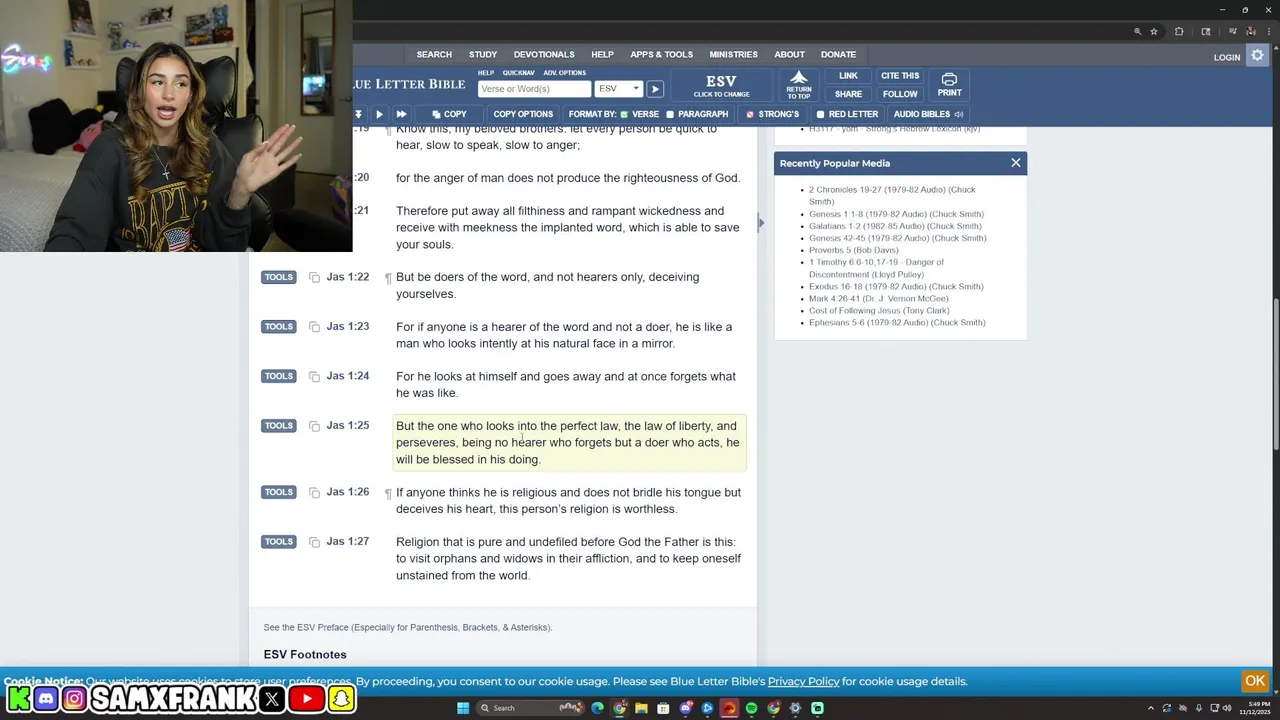Open the ESV translation dropdown
Image resolution: width=1280 pixels, height=720 pixels.
tap(618, 89)
